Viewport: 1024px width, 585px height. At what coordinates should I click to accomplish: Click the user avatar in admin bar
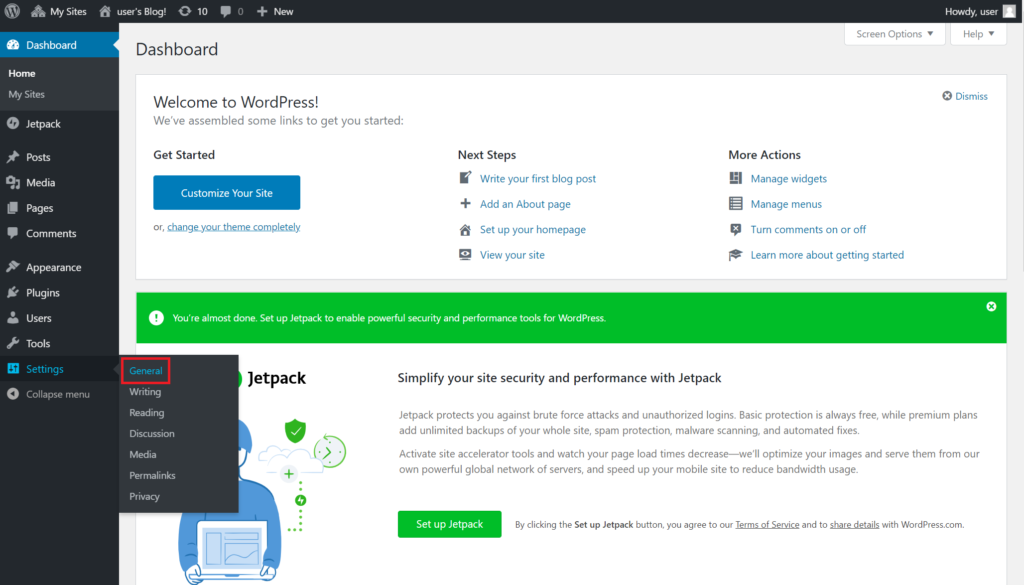pyautogui.click(x=1010, y=11)
